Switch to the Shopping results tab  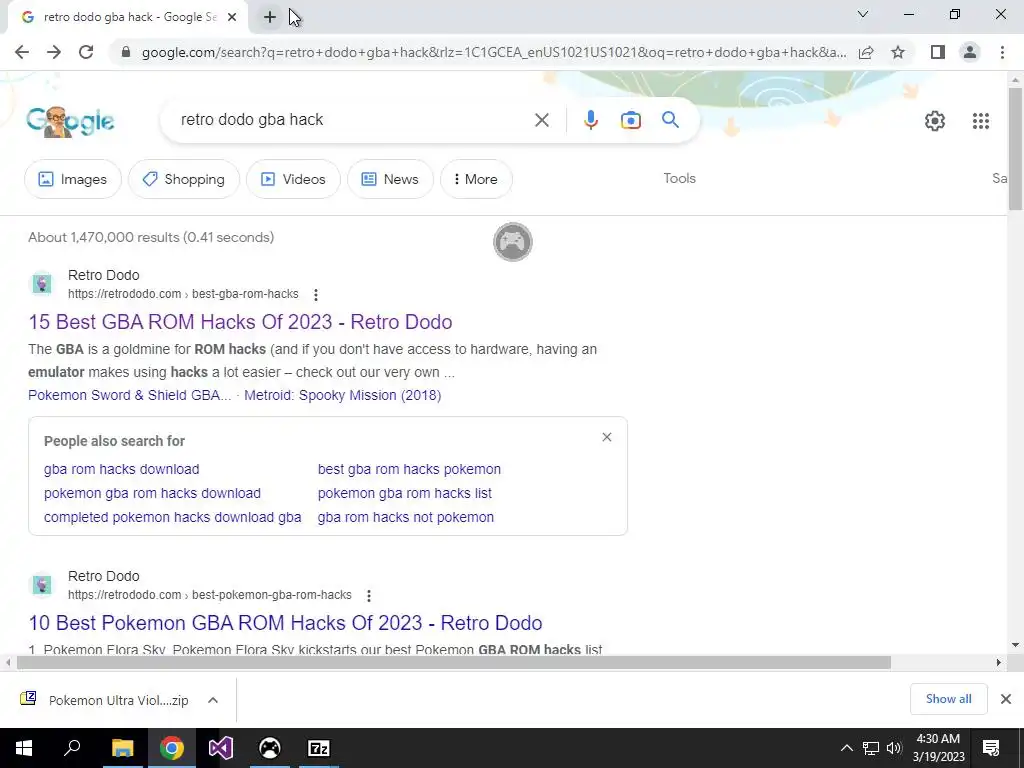[184, 179]
